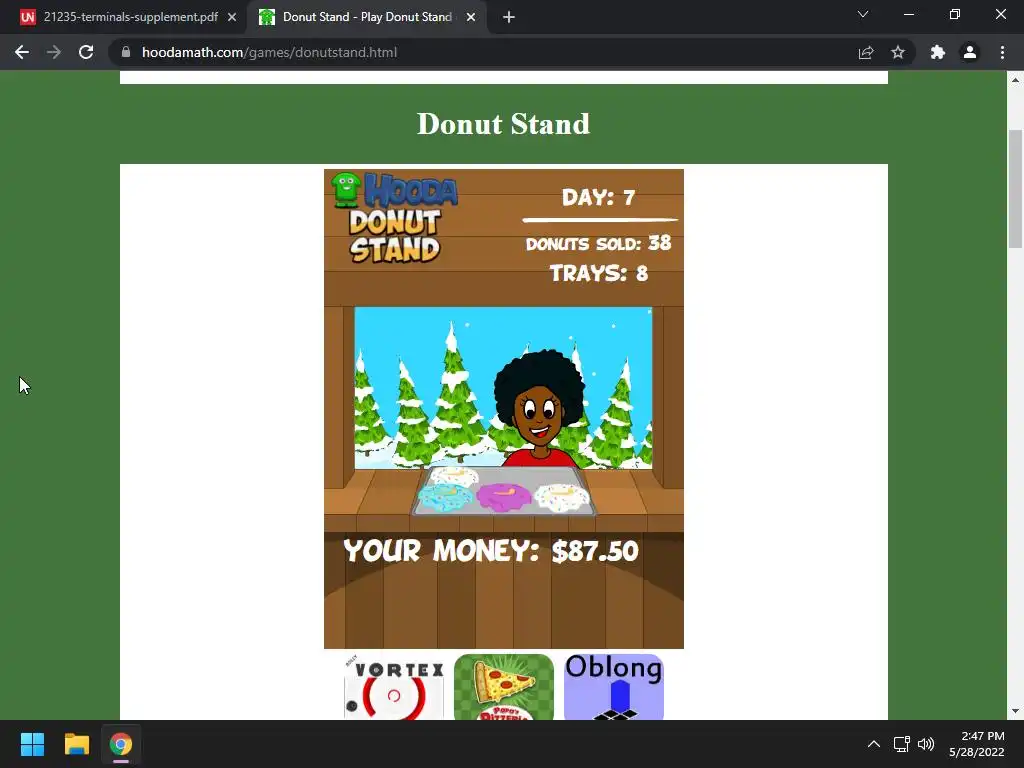Restore down the Chrome window
1024x768 pixels.
tap(955, 14)
